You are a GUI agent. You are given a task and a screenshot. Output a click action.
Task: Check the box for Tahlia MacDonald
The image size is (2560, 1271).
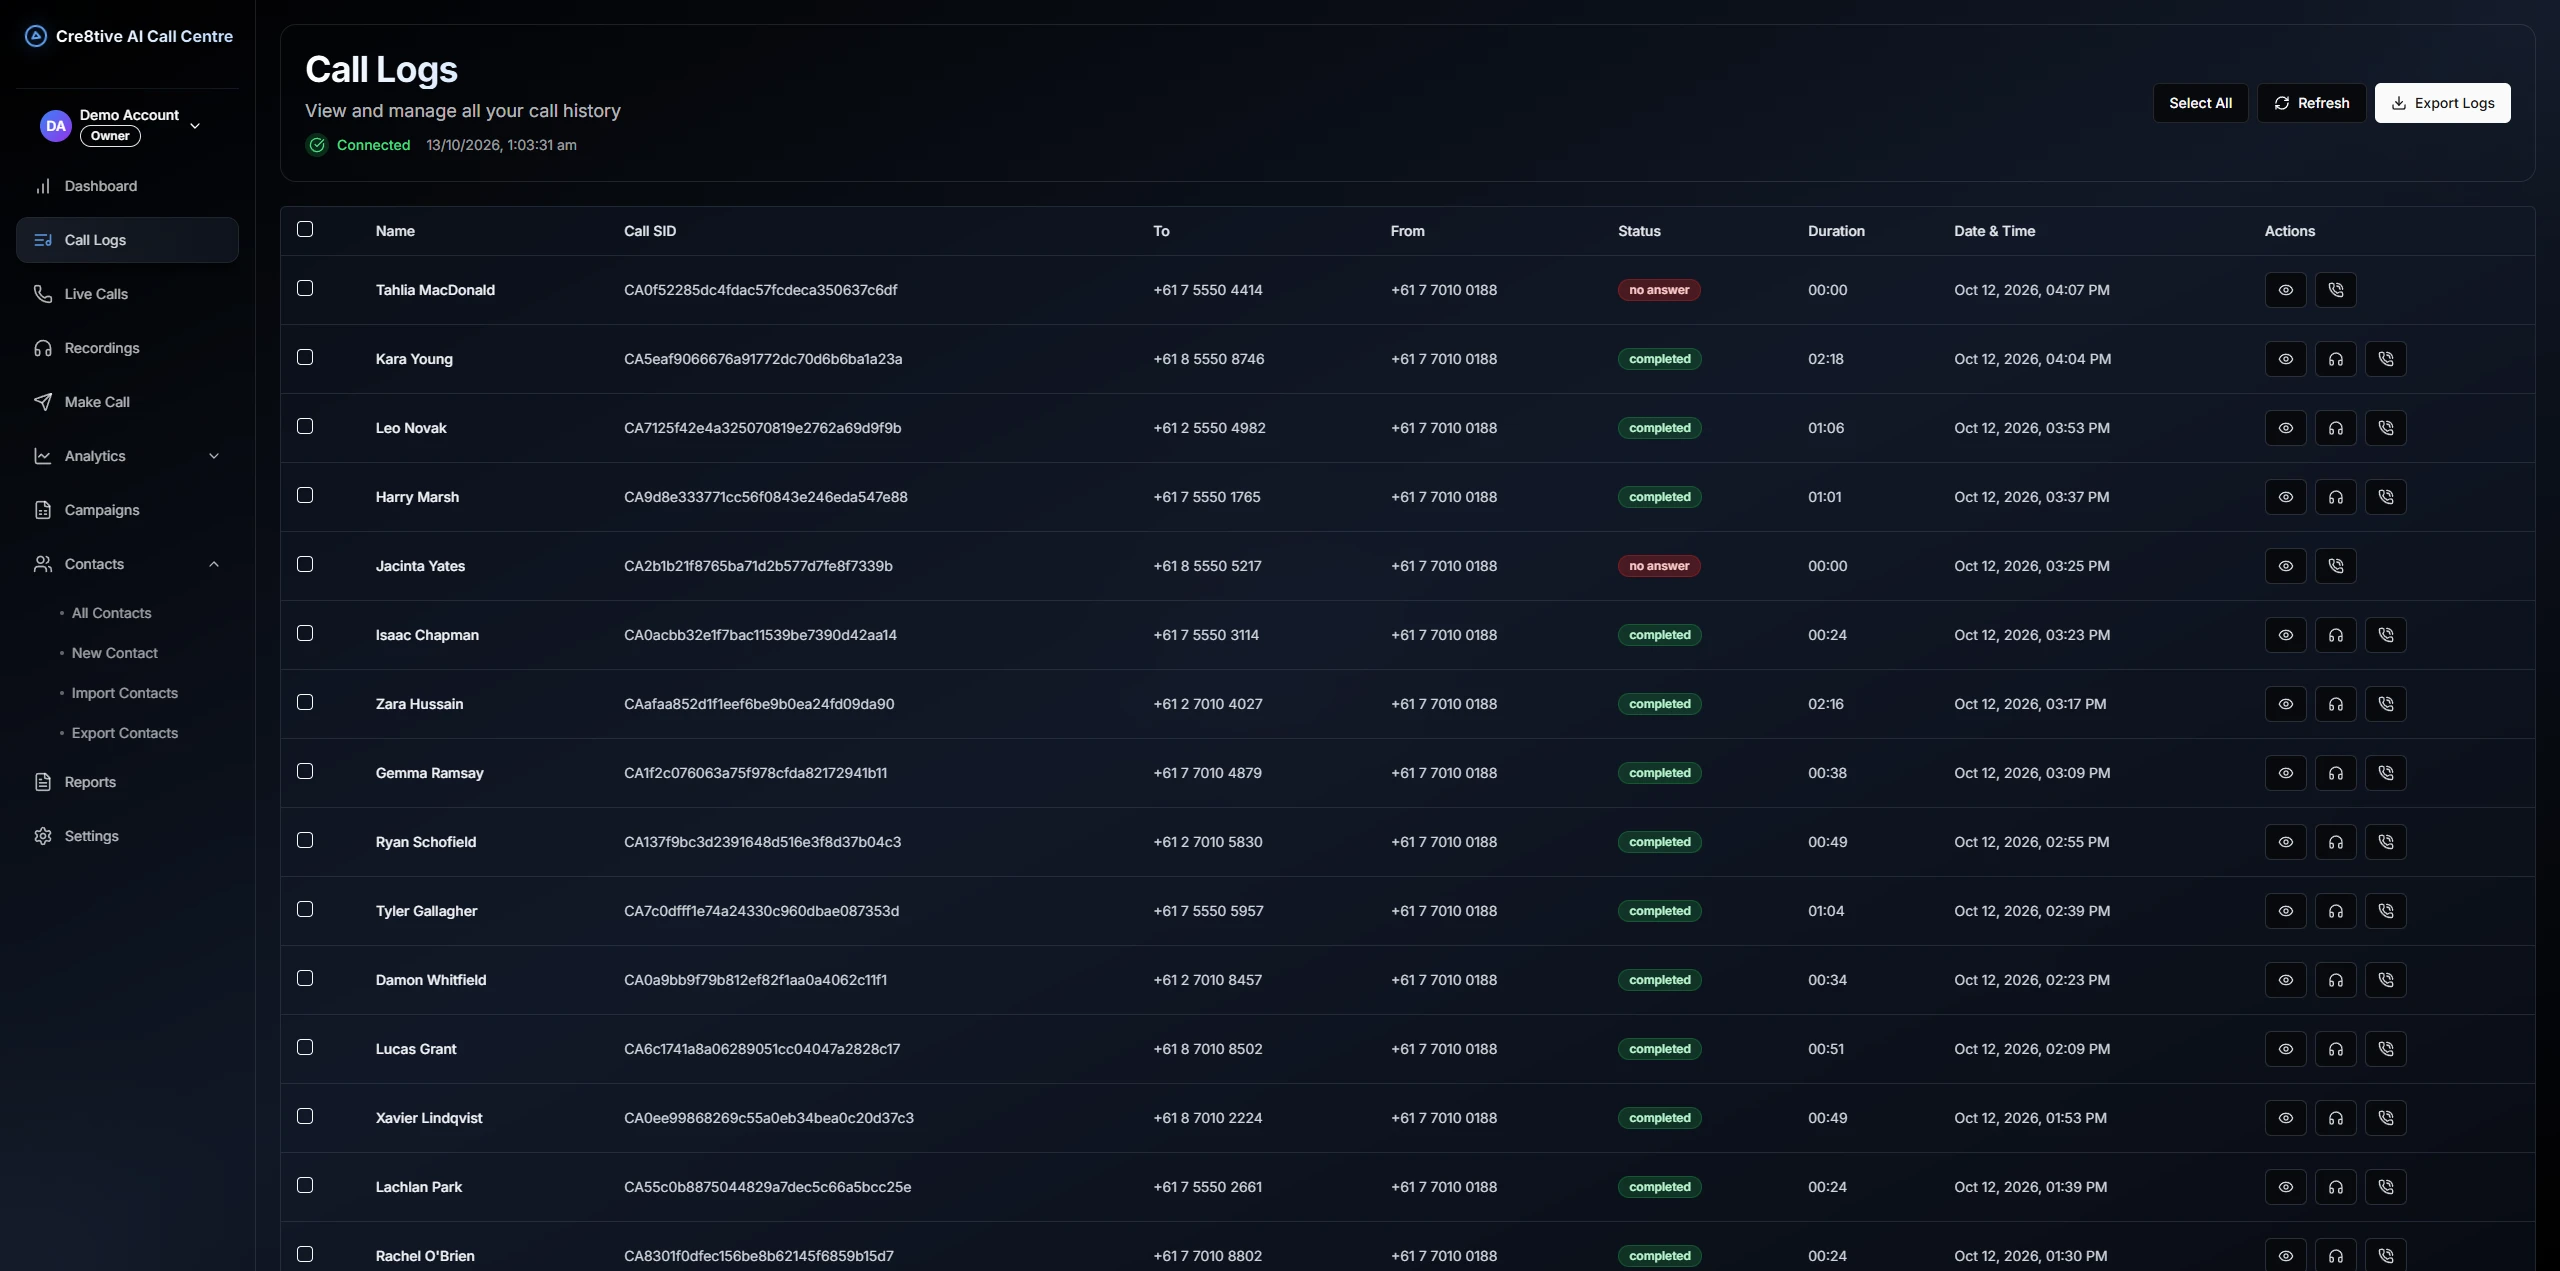point(305,288)
